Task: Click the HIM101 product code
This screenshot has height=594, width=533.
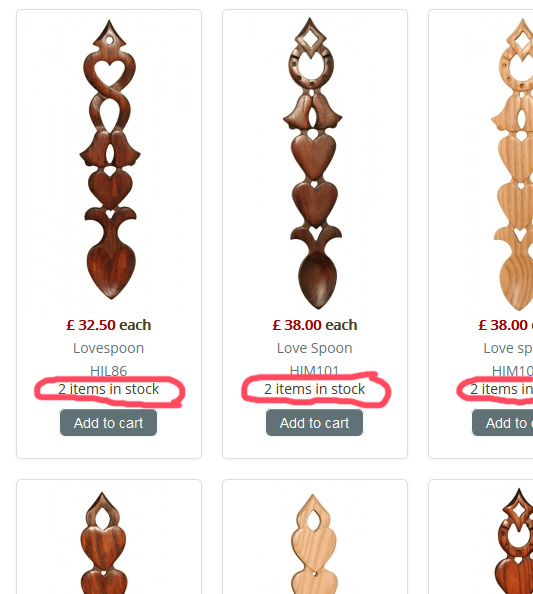Action: pos(314,369)
